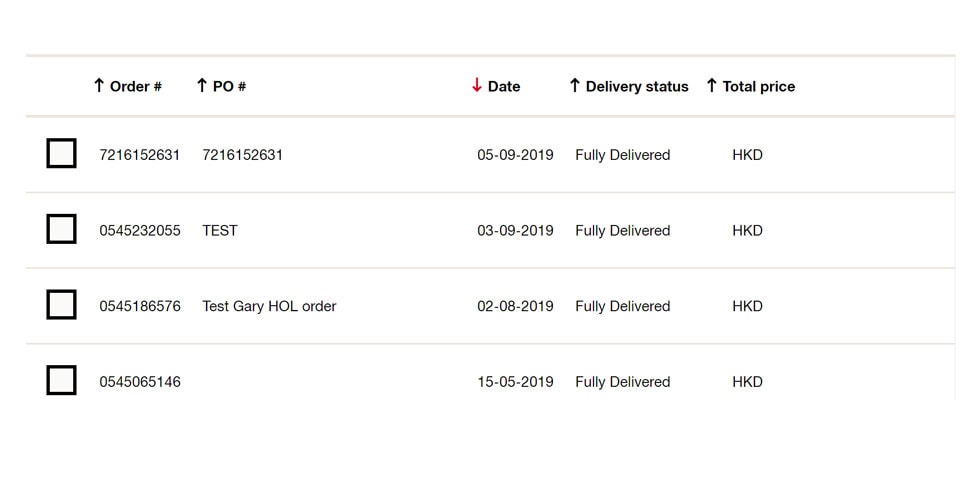Sort table by Order # column header
The width and height of the screenshot is (960, 480).
coord(136,87)
